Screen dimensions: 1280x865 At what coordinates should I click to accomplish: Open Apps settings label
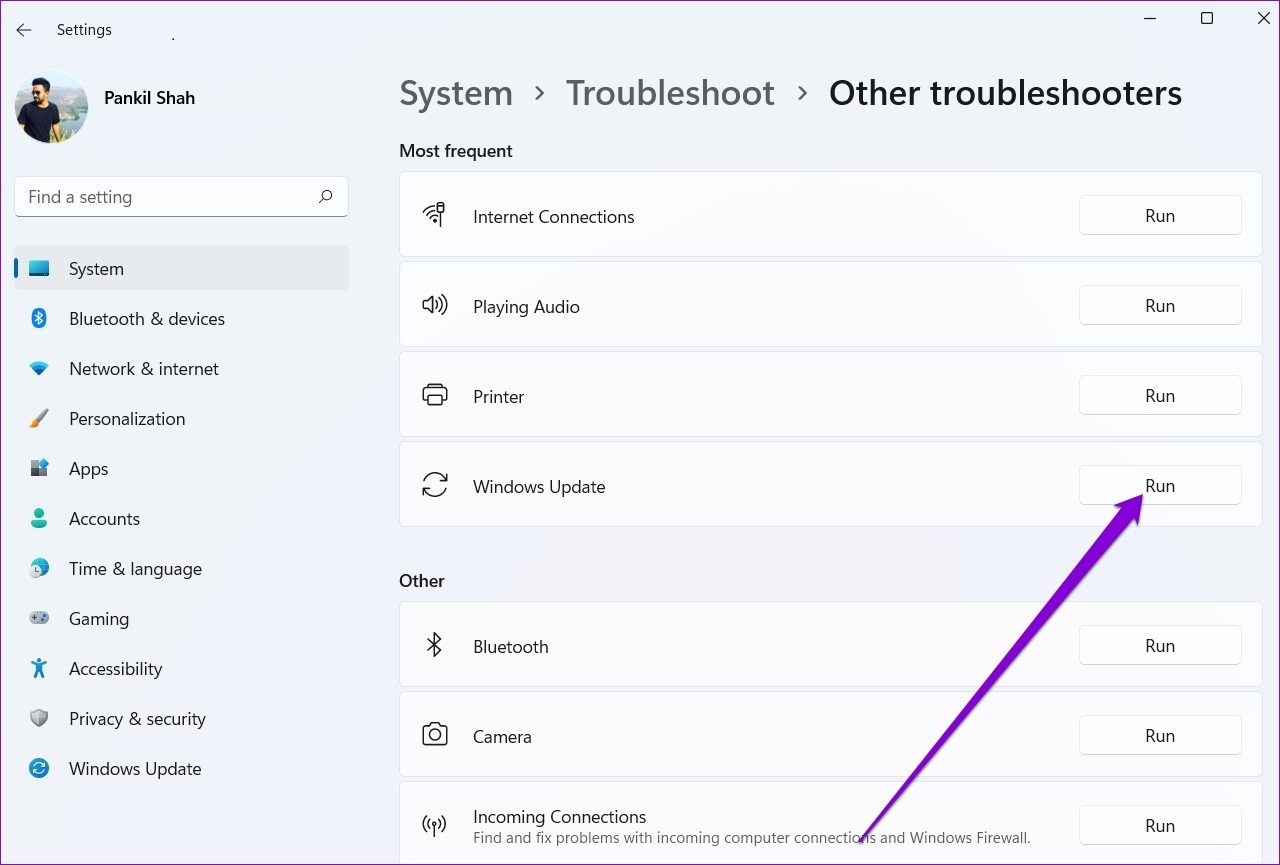tap(88, 469)
